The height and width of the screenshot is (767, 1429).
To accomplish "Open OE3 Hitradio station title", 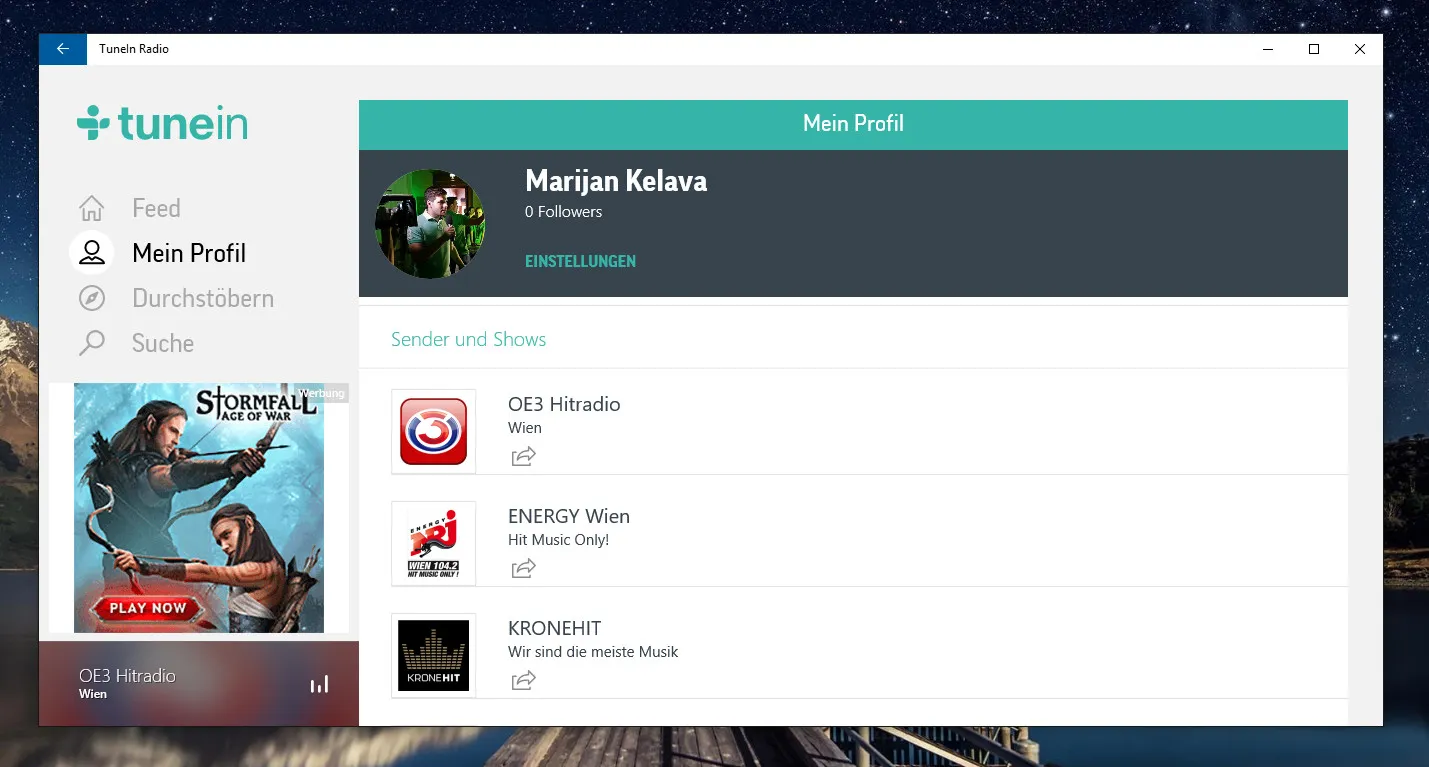I will click(x=564, y=404).
